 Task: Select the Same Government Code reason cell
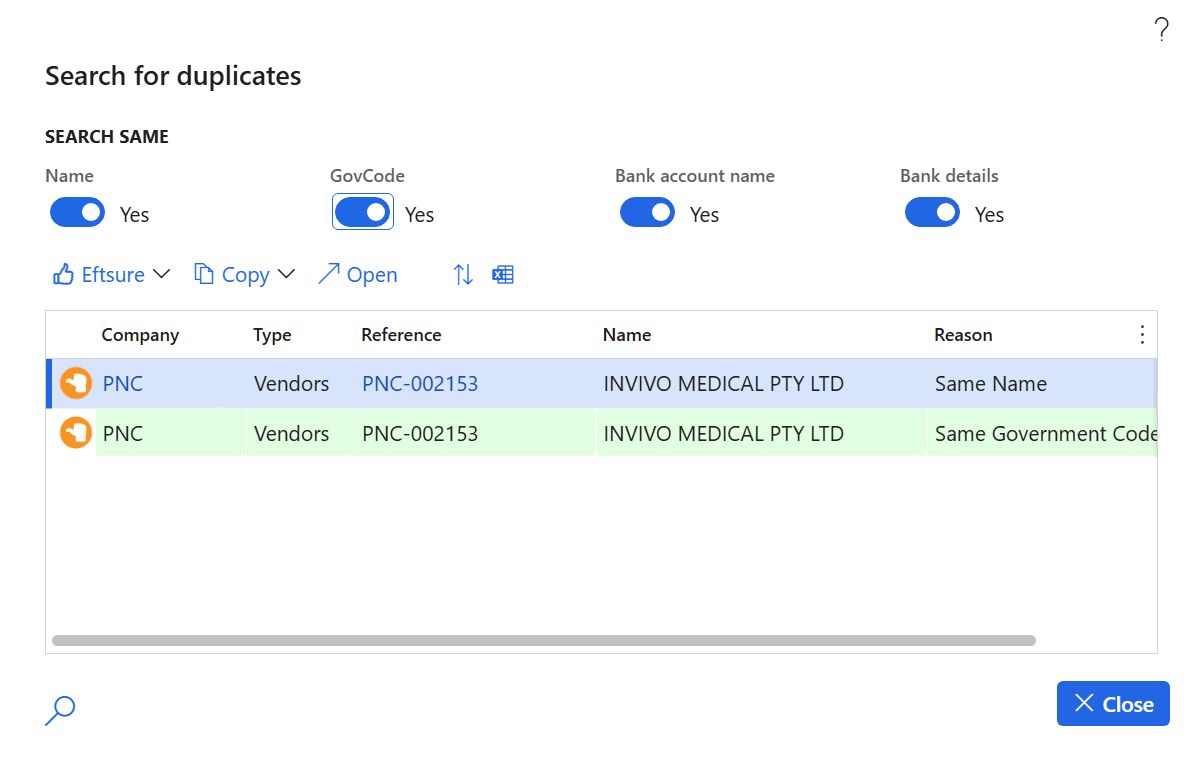click(1042, 433)
